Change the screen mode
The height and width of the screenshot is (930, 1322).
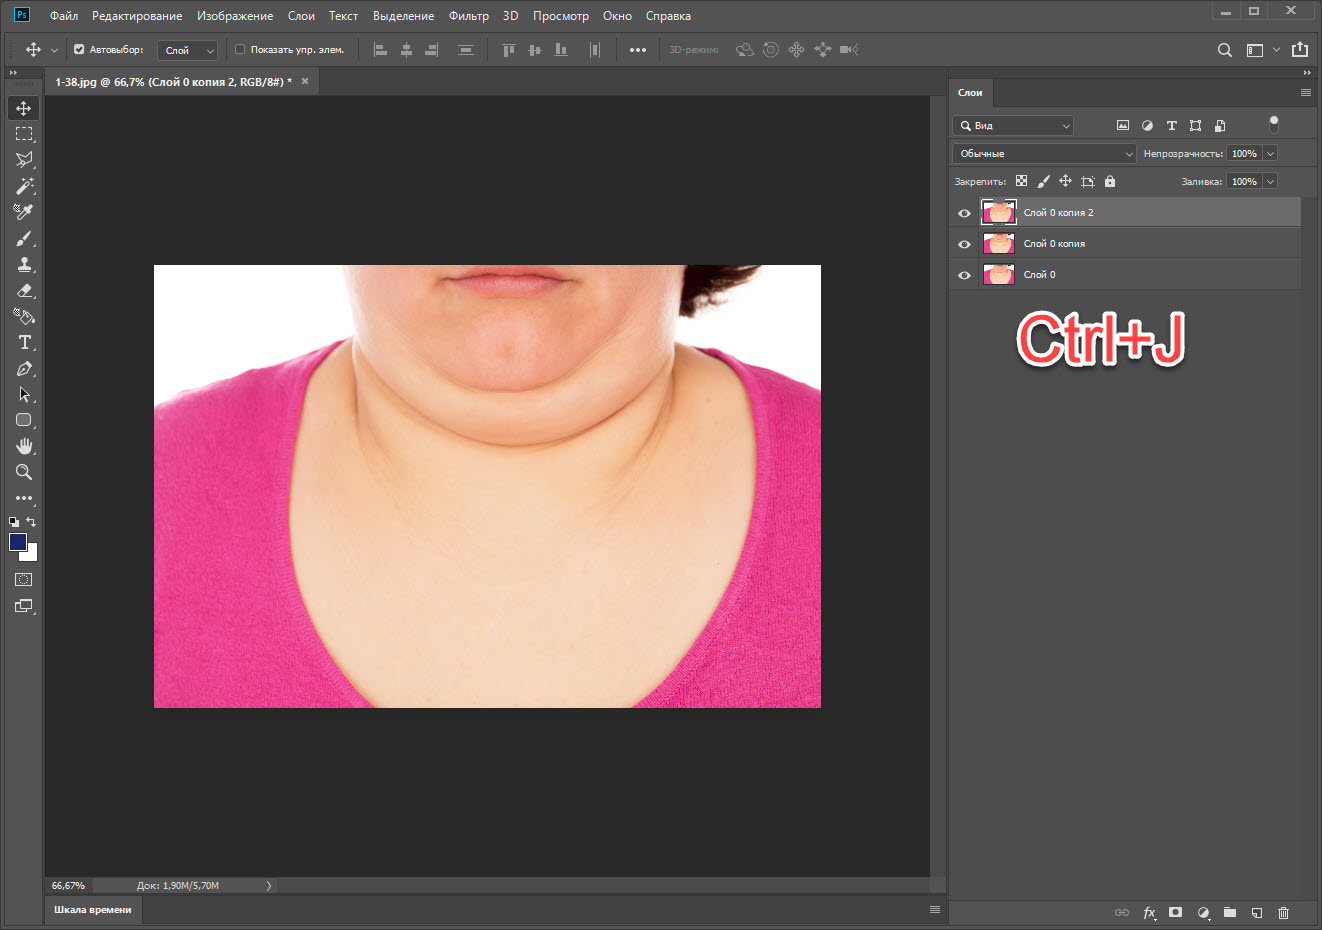(24, 606)
